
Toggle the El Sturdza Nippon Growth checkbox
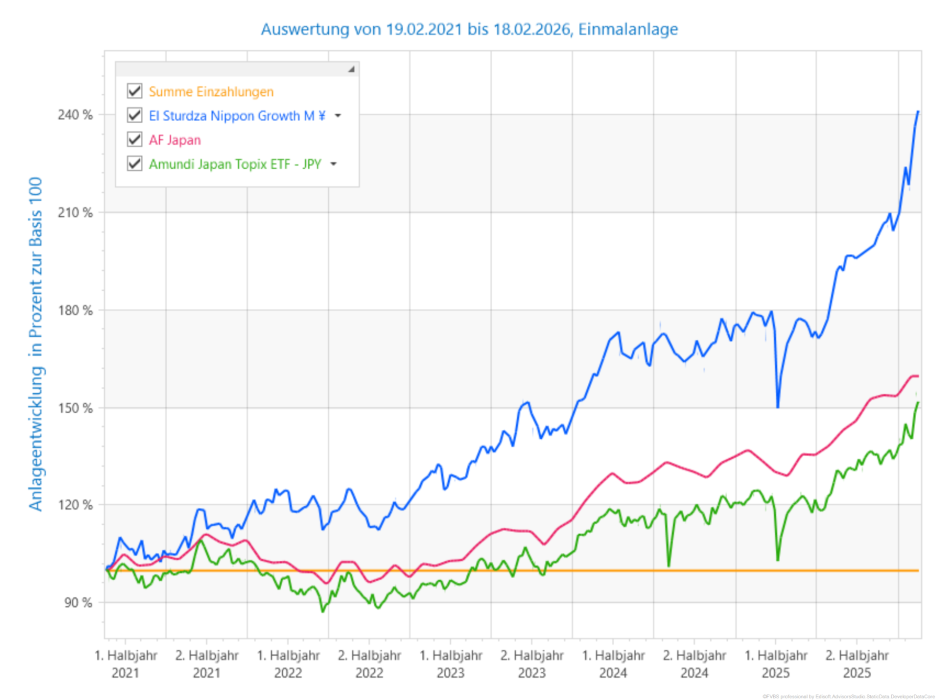click(134, 116)
